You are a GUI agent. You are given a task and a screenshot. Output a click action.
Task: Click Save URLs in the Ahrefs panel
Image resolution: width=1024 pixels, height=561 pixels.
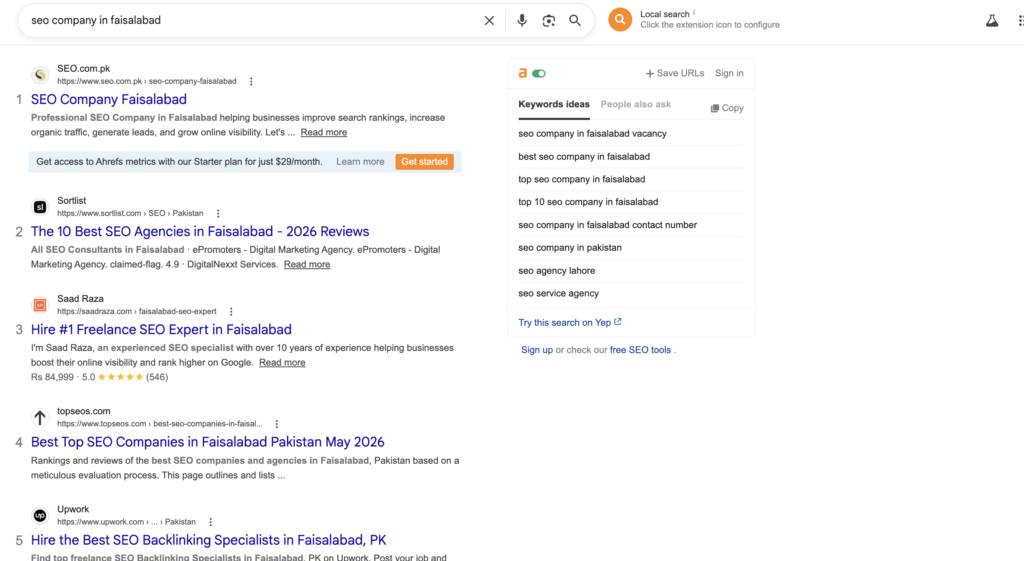coord(675,73)
